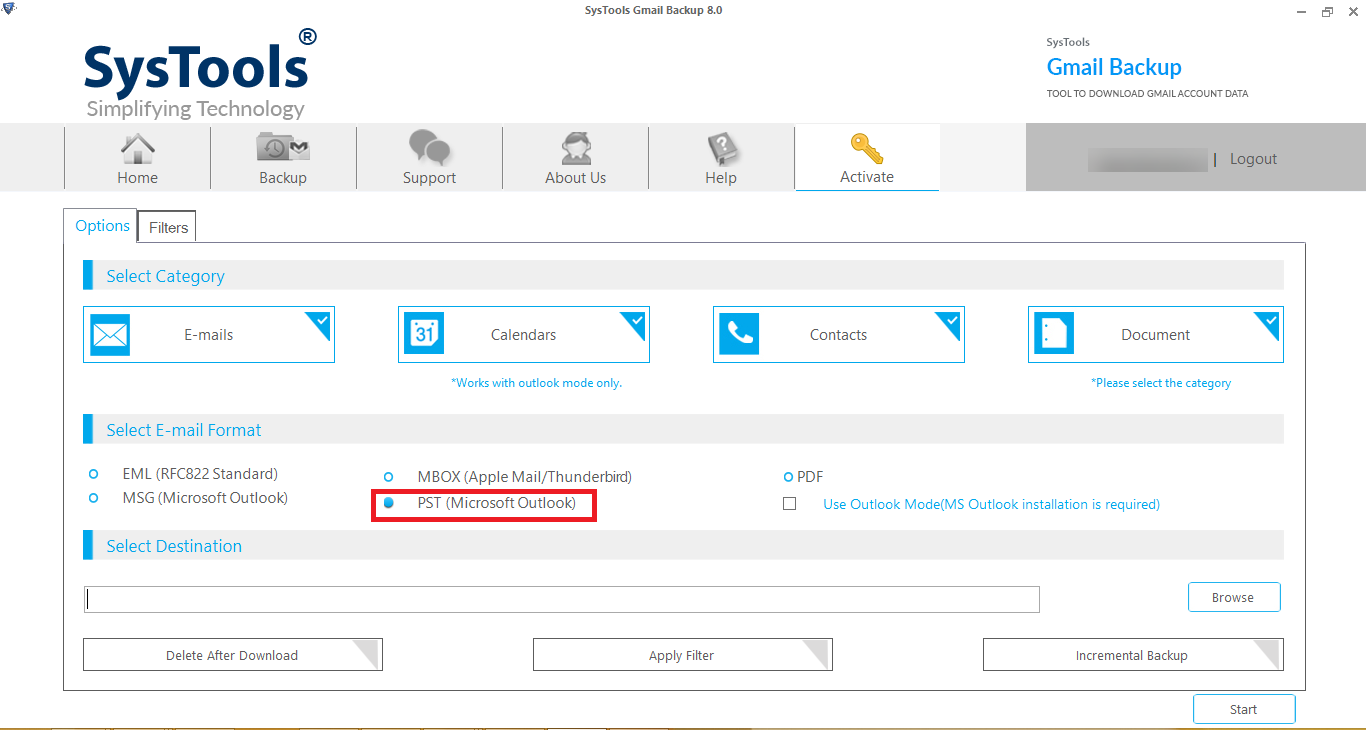The width and height of the screenshot is (1366, 730).
Task: Select MBOX (Apple Mail/Thunderbird) format
Action: coord(389,478)
